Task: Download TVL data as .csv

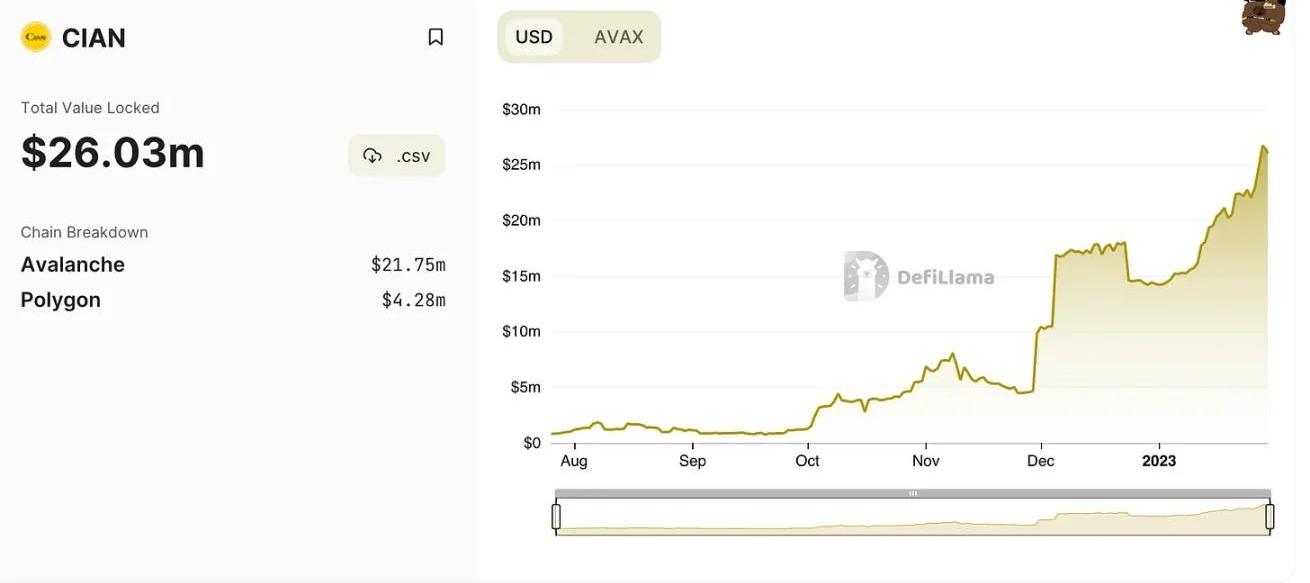Action: [397, 156]
